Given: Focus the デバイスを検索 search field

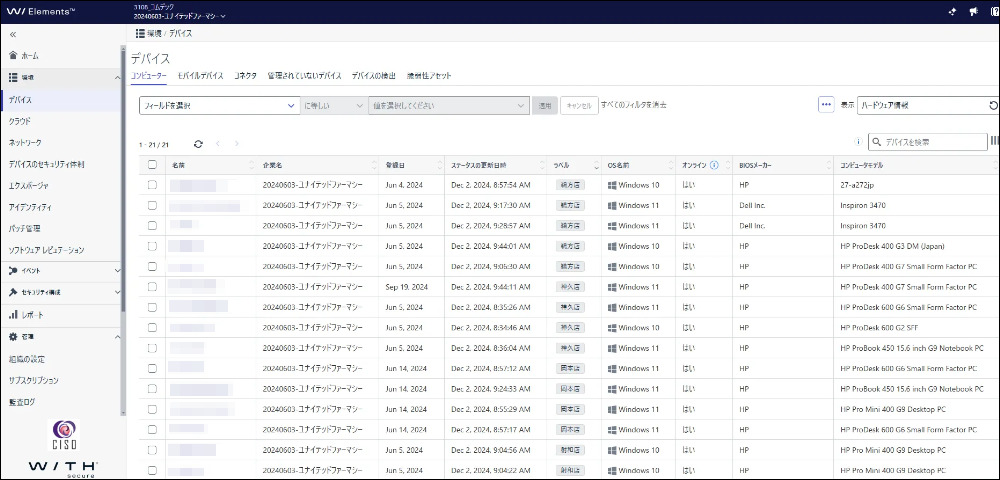Looking at the screenshot, I should point(928,142).
